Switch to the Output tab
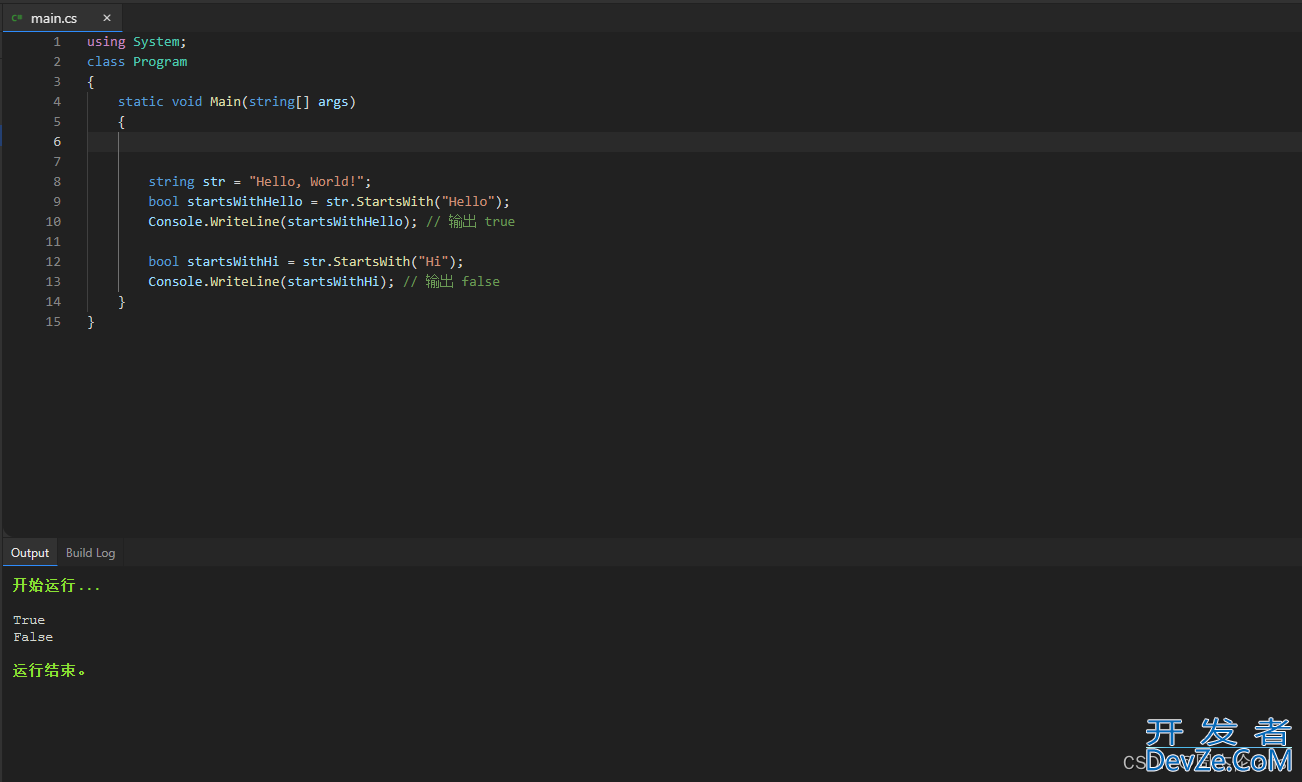This screenshot has height=782, width=1302. (x=30, y=553)
